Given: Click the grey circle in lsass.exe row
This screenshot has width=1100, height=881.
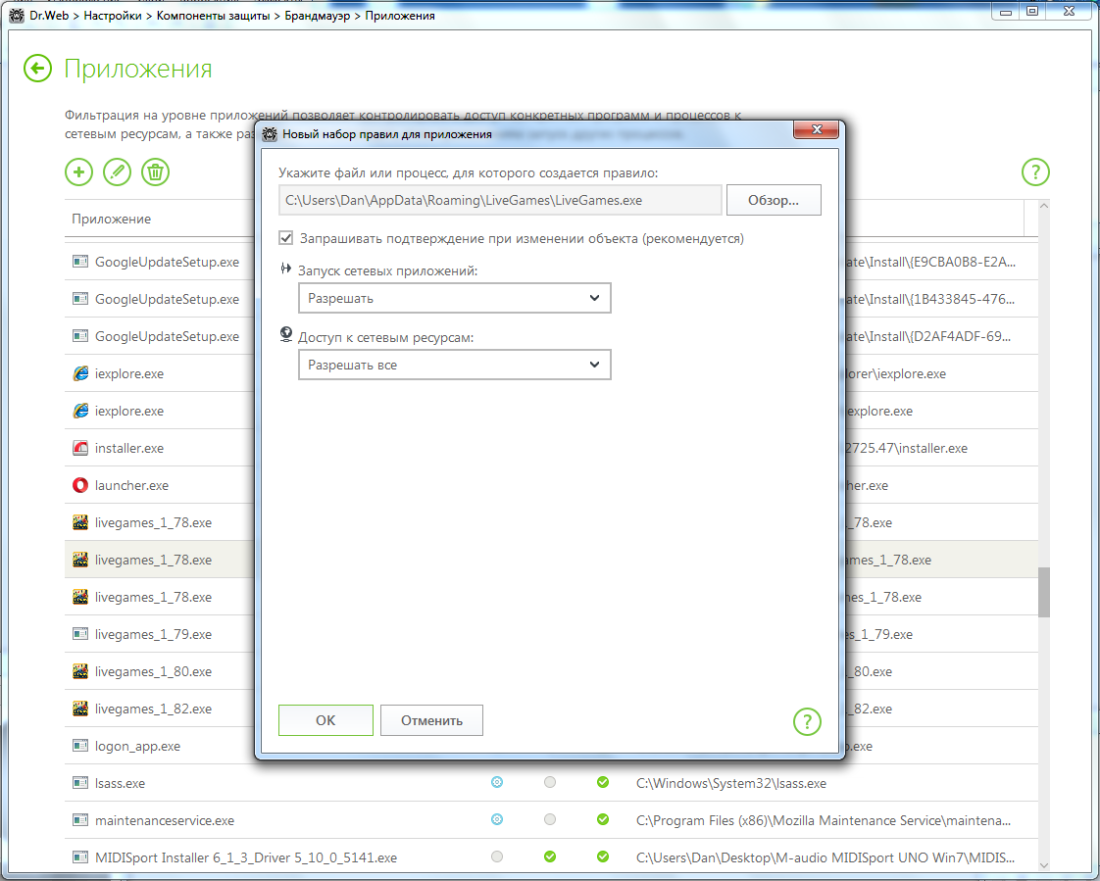Looking at the screenshot, I should click(x=550, y=782).
